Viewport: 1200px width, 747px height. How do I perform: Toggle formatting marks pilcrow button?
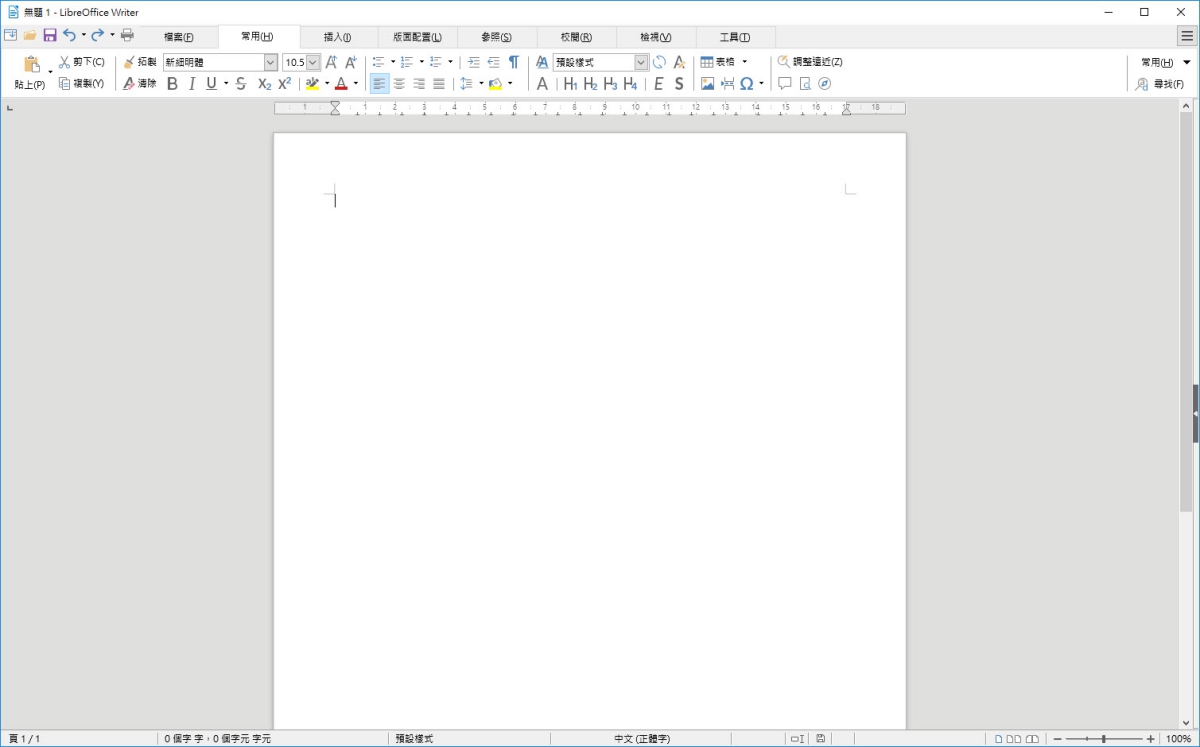point(514,62)
